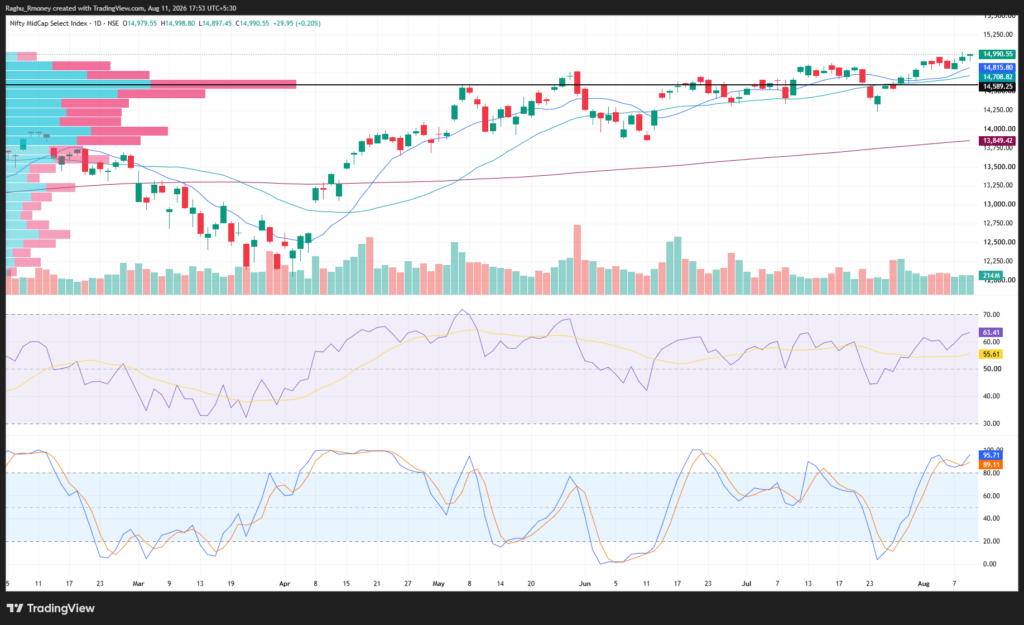The height and width of the screenshot is (625, 1024).
Task: Click the stochastic signal label 89.11
Action: (x=991, y=464)
